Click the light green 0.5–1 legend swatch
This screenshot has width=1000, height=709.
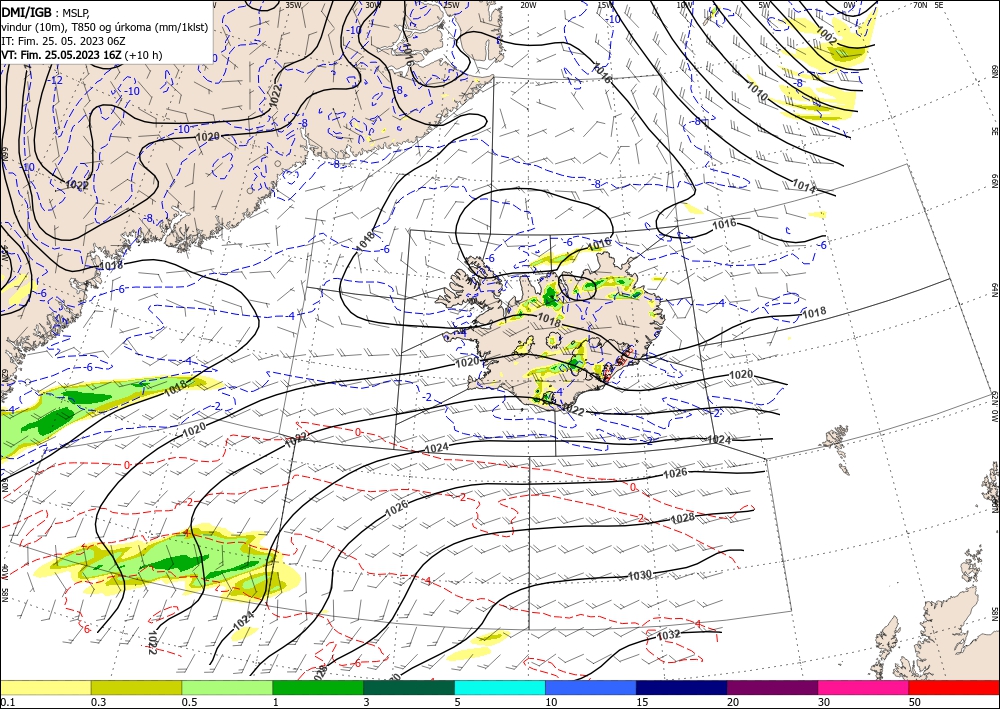coord(227,687)
